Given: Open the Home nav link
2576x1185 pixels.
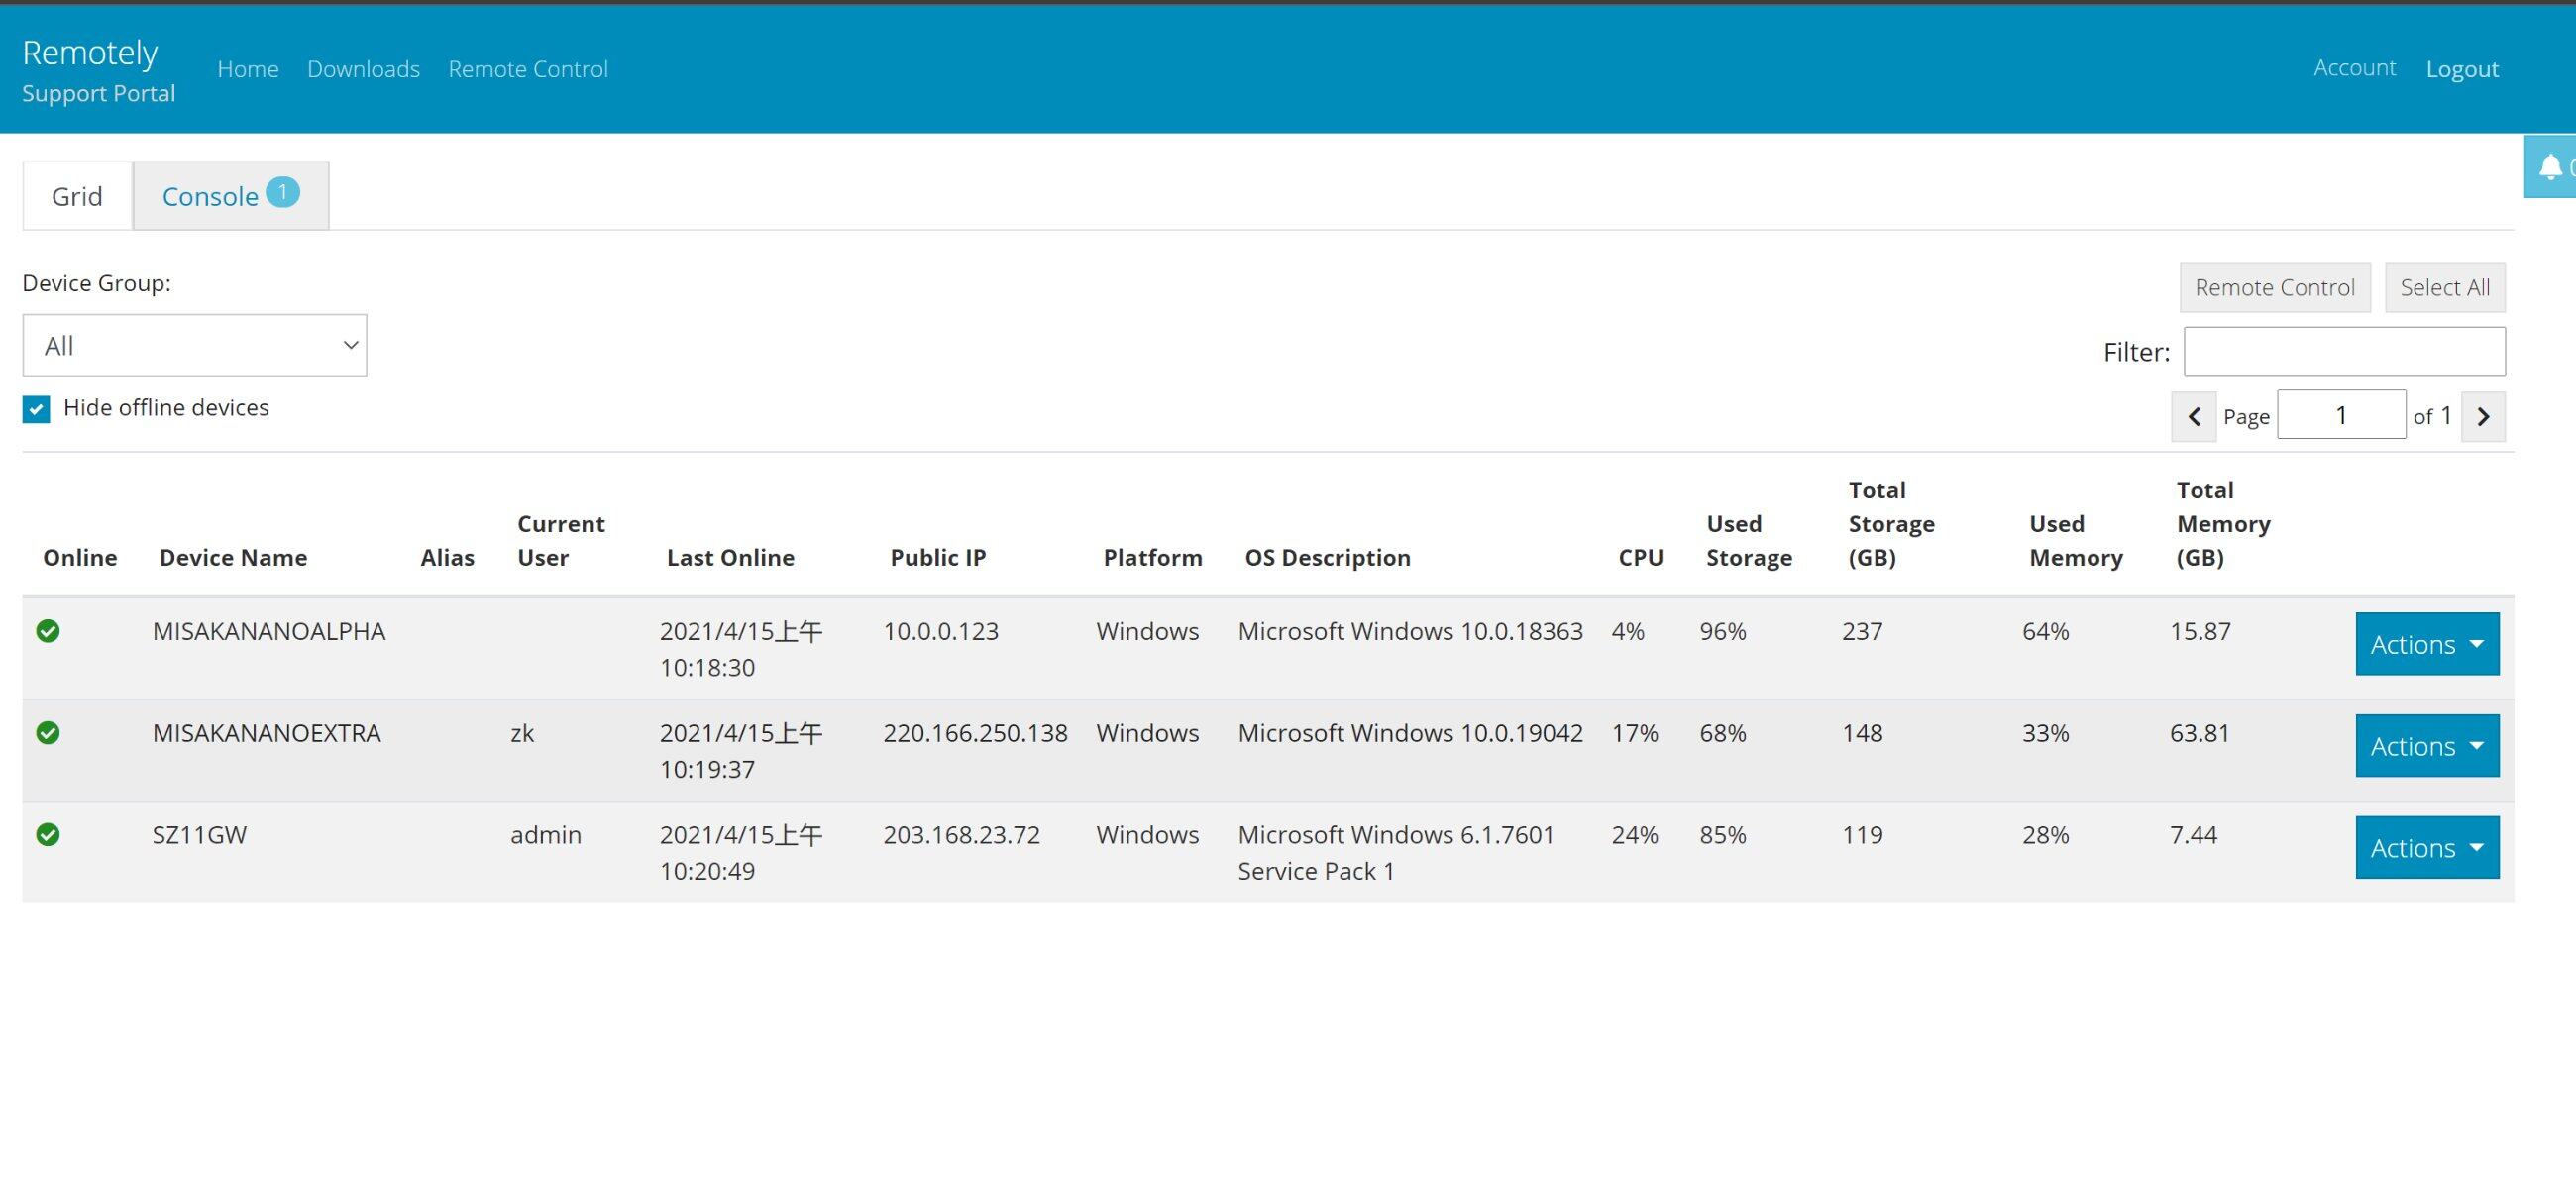Looking at the screenshot, I should click(248, 69).
